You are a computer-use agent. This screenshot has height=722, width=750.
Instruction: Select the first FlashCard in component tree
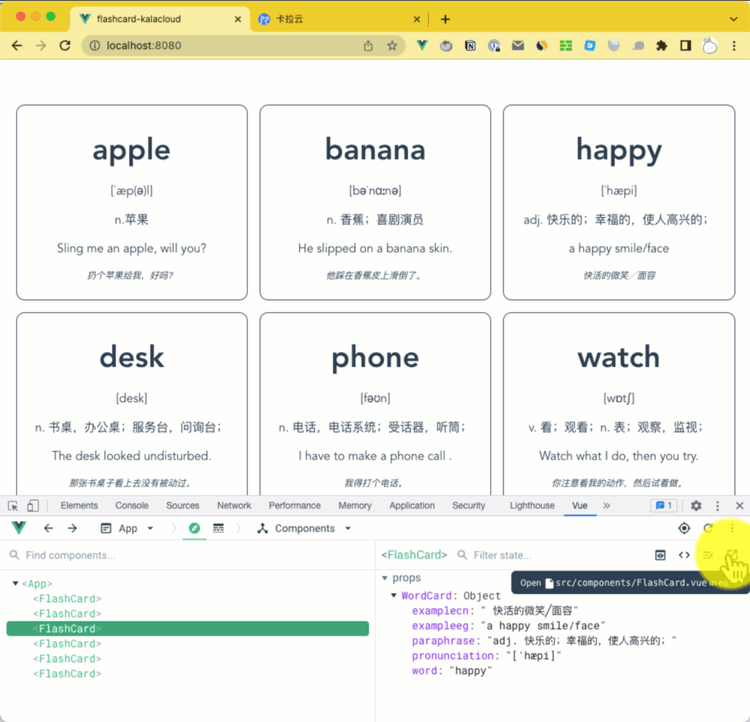click(67, 599)
